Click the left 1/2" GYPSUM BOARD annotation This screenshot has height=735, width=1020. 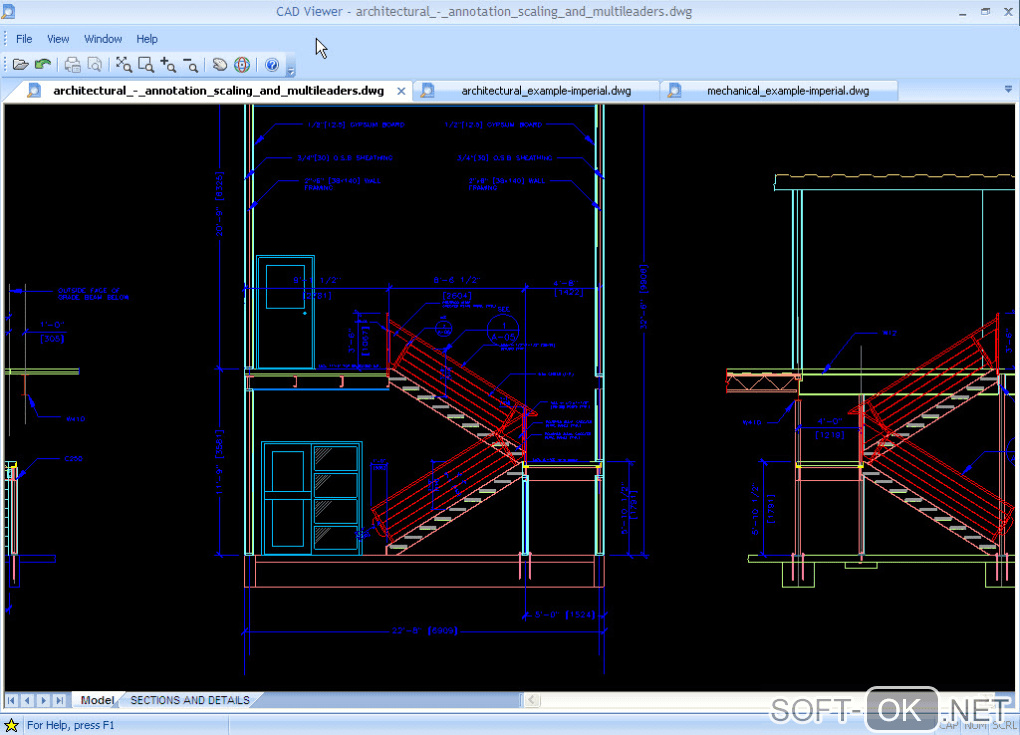point(356,124)
